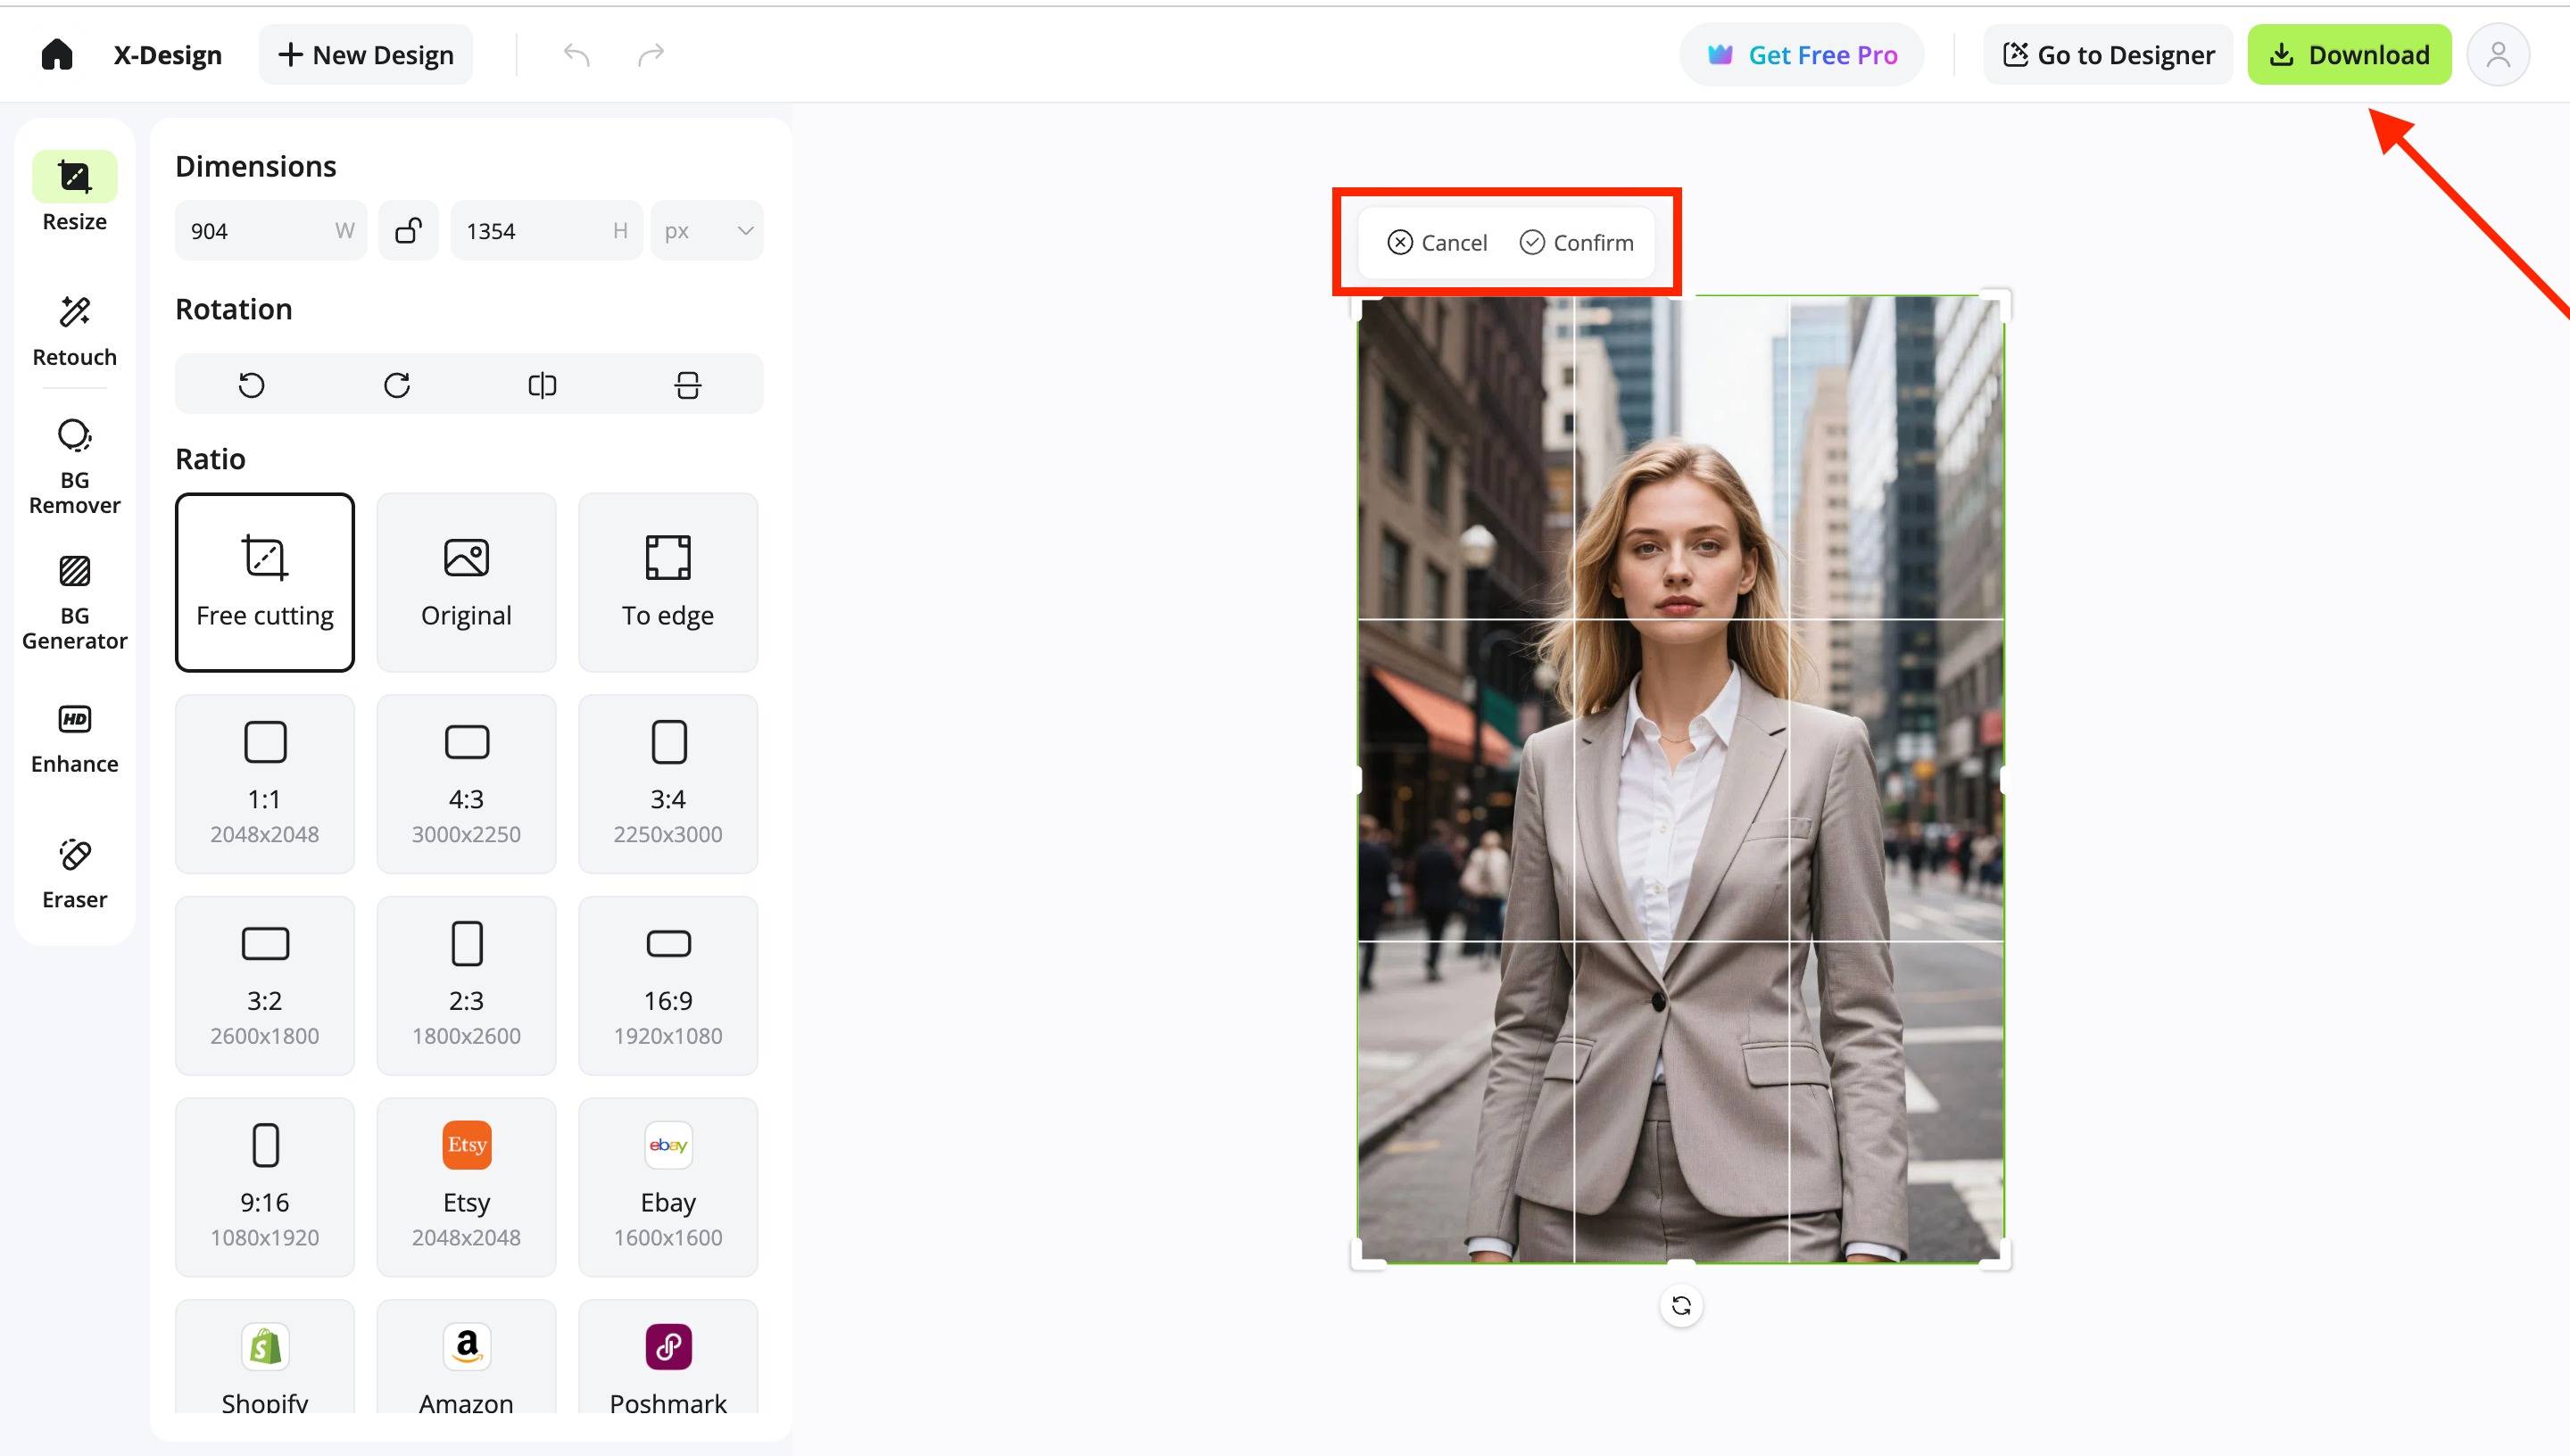Select the Shopify preset
Image resolution: width=2570 pixels, height=1456 pixels.
(265, 1357)
